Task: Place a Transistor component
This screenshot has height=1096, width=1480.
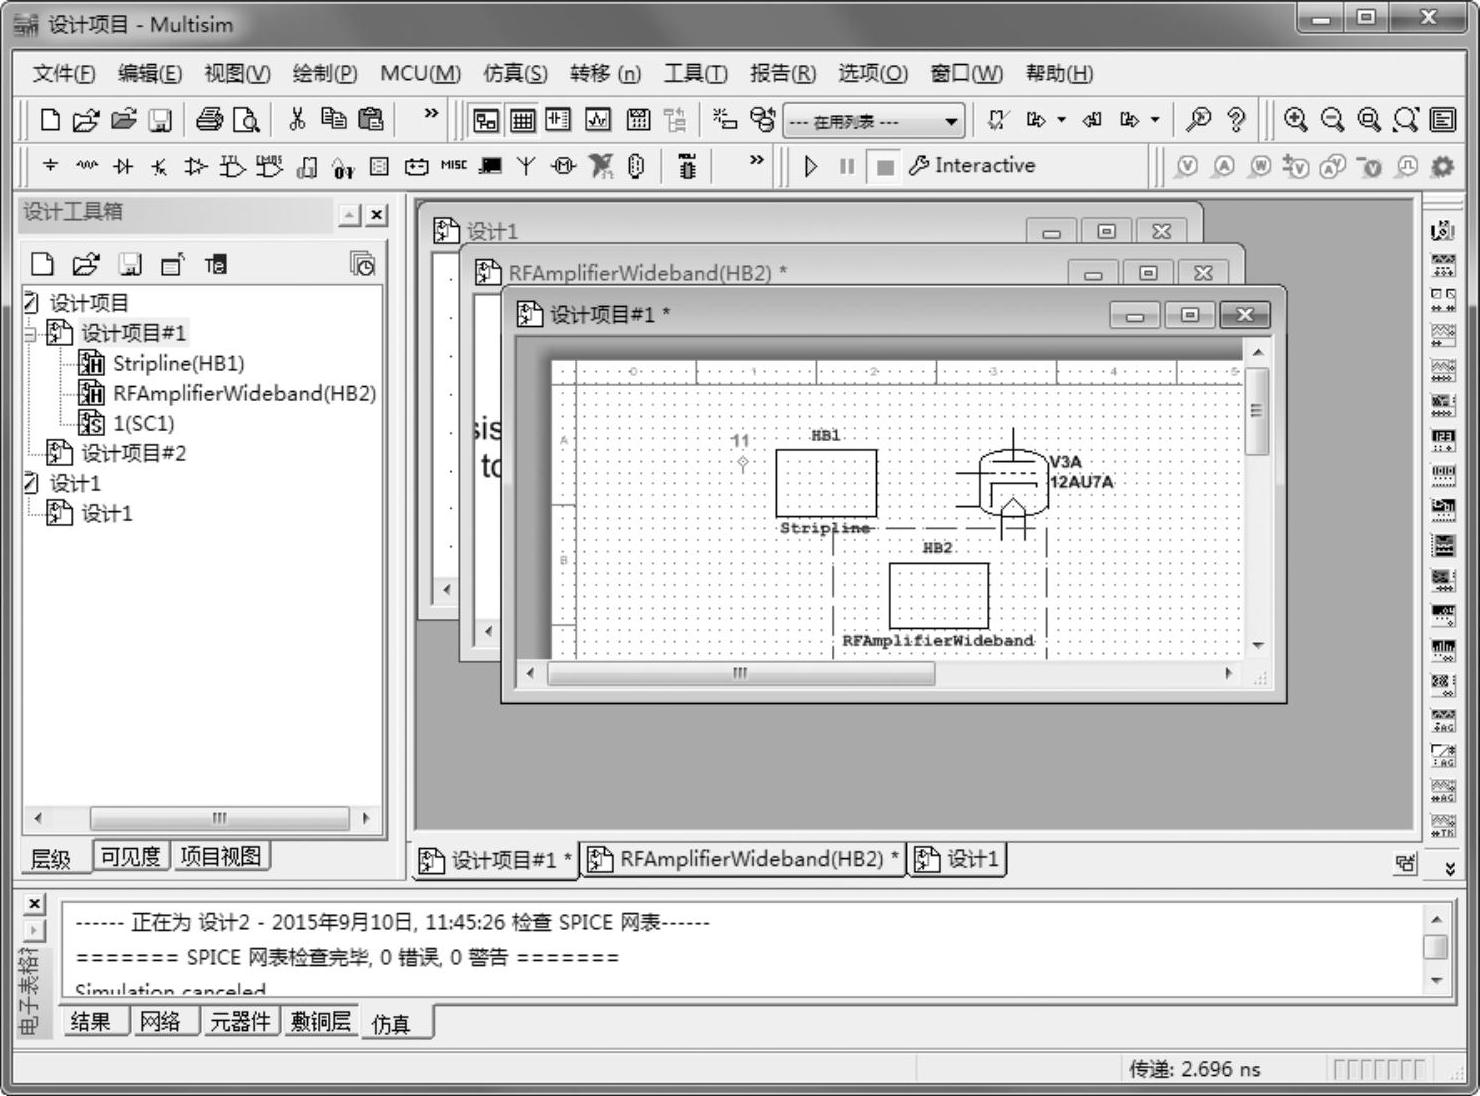Action: pos(159,166)
